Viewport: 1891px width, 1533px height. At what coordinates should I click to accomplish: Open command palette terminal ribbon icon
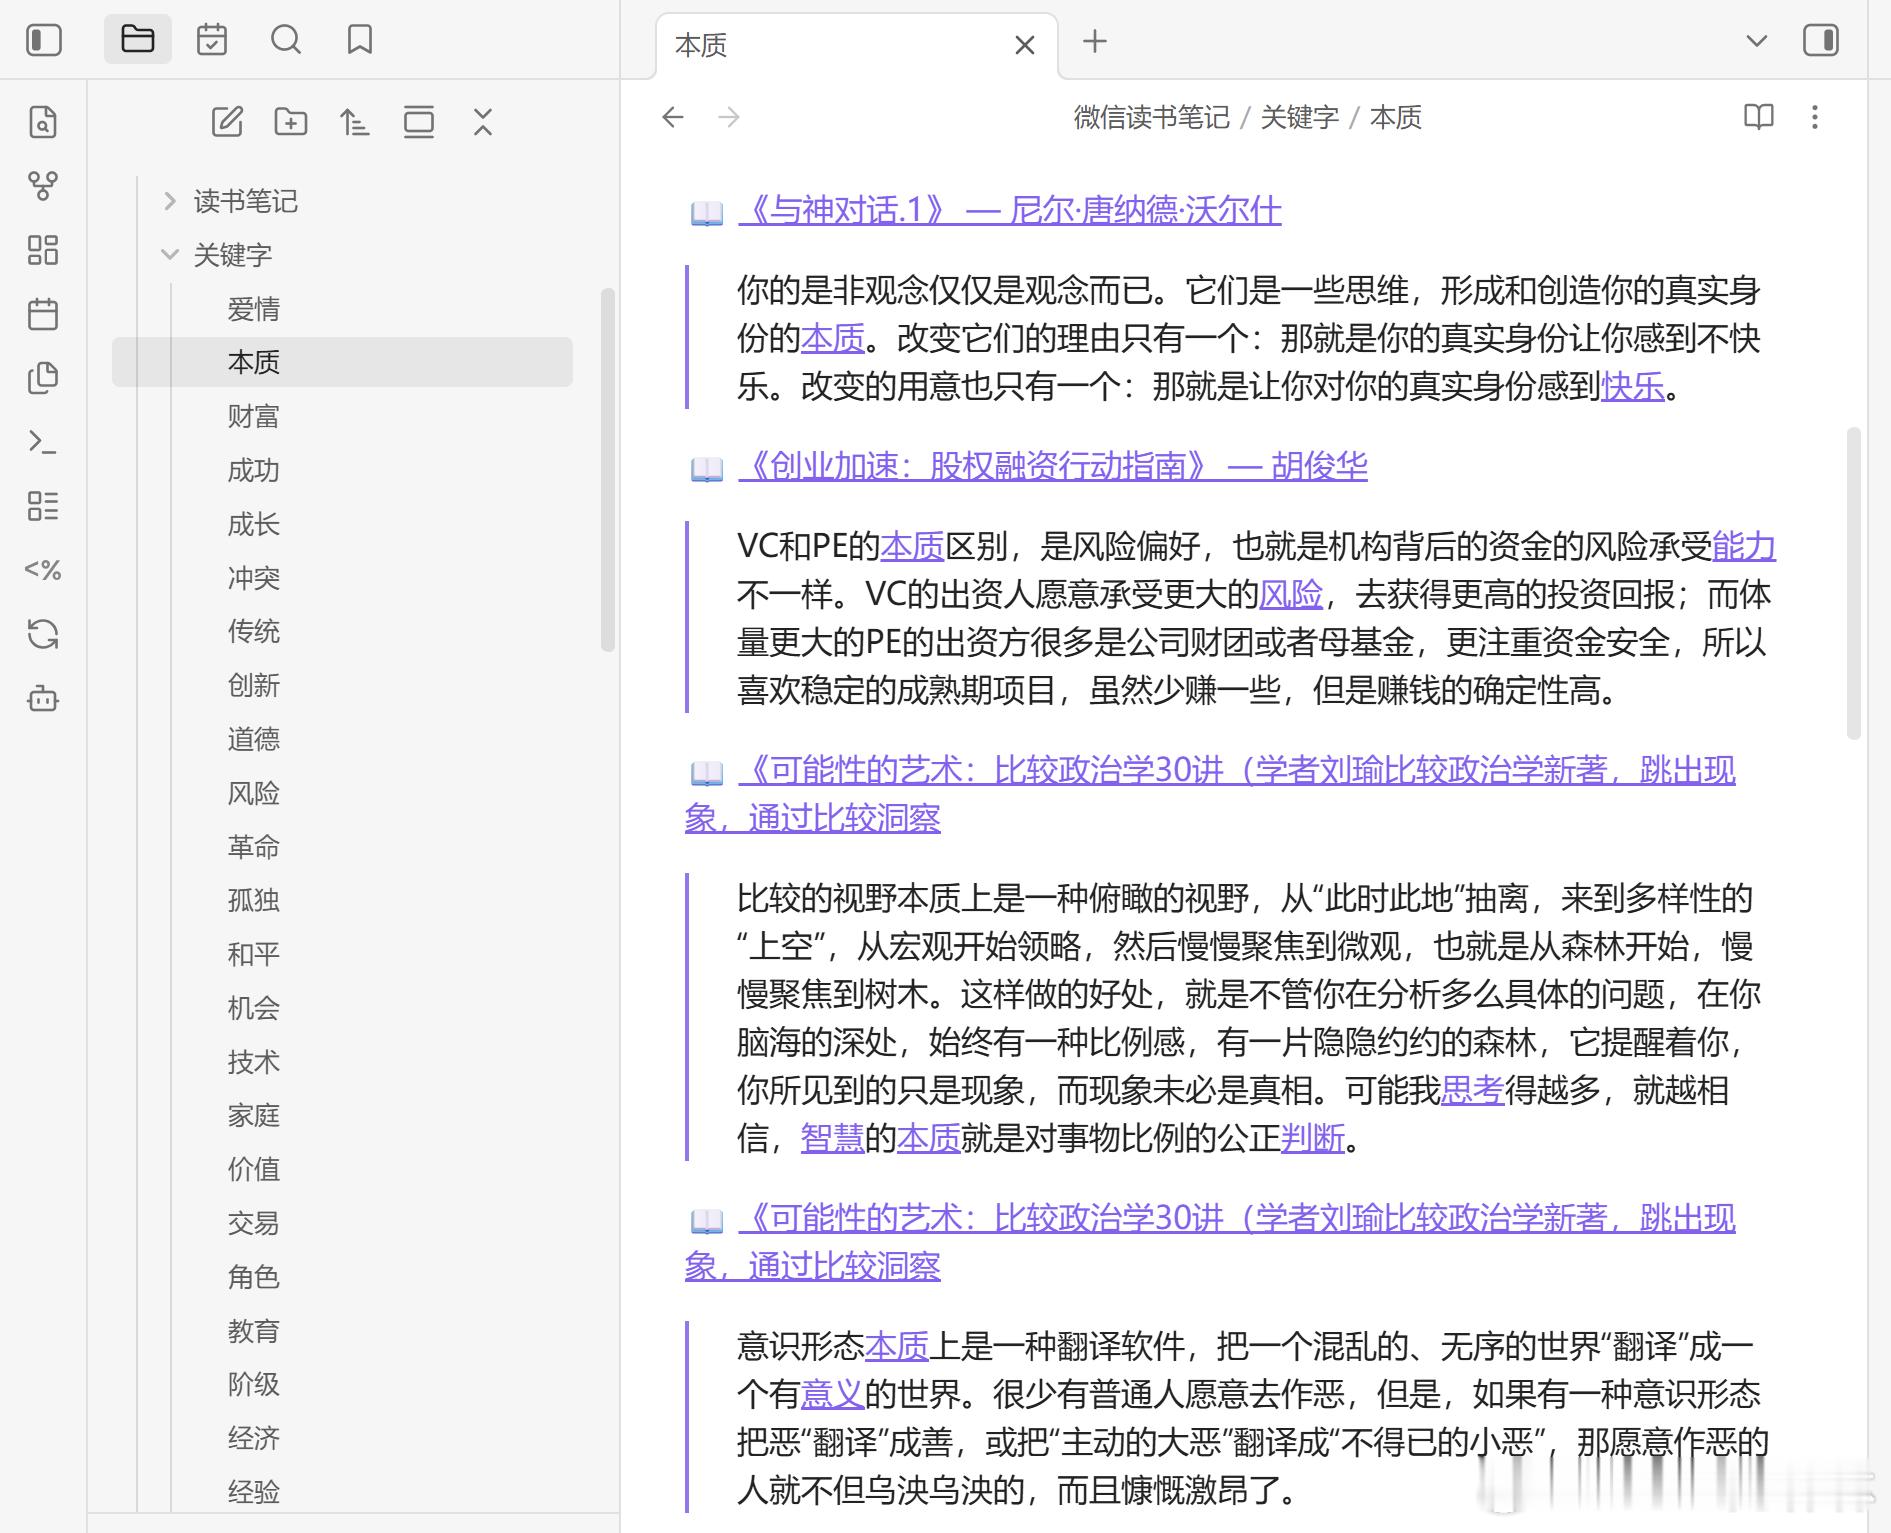click(x=43, y=442)
